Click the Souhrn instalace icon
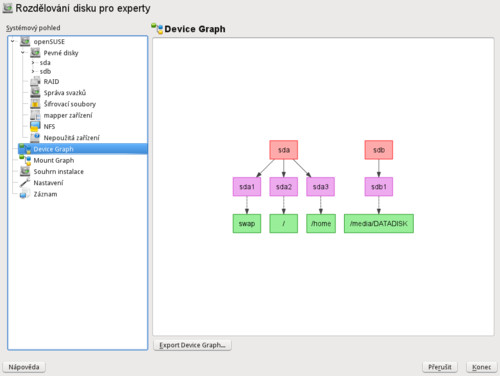Screen dimensions: 500x376 click(x=25, y=171)
